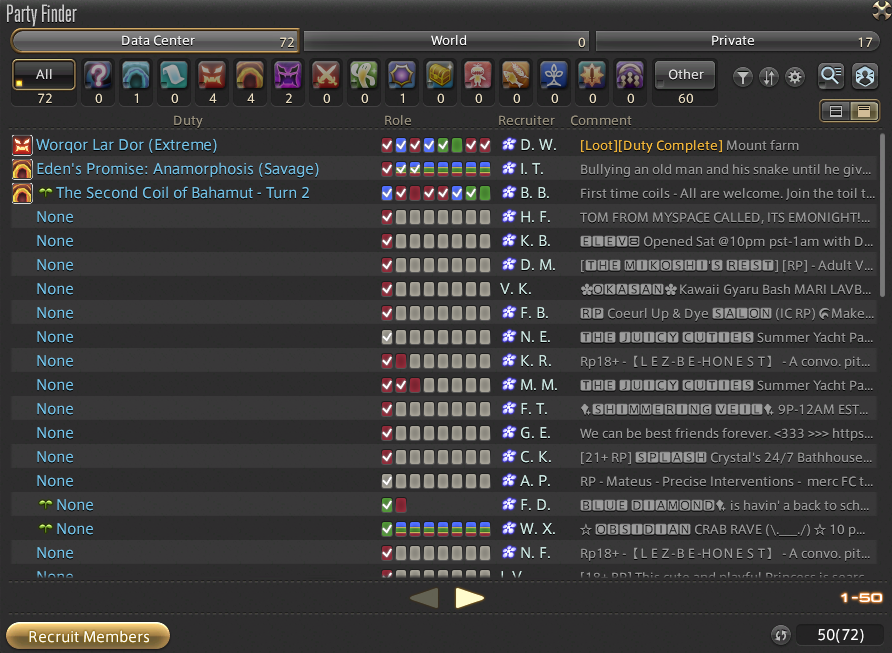Open the Party Finder gear settings
892x653 pixels.
(x=795, y=77)
